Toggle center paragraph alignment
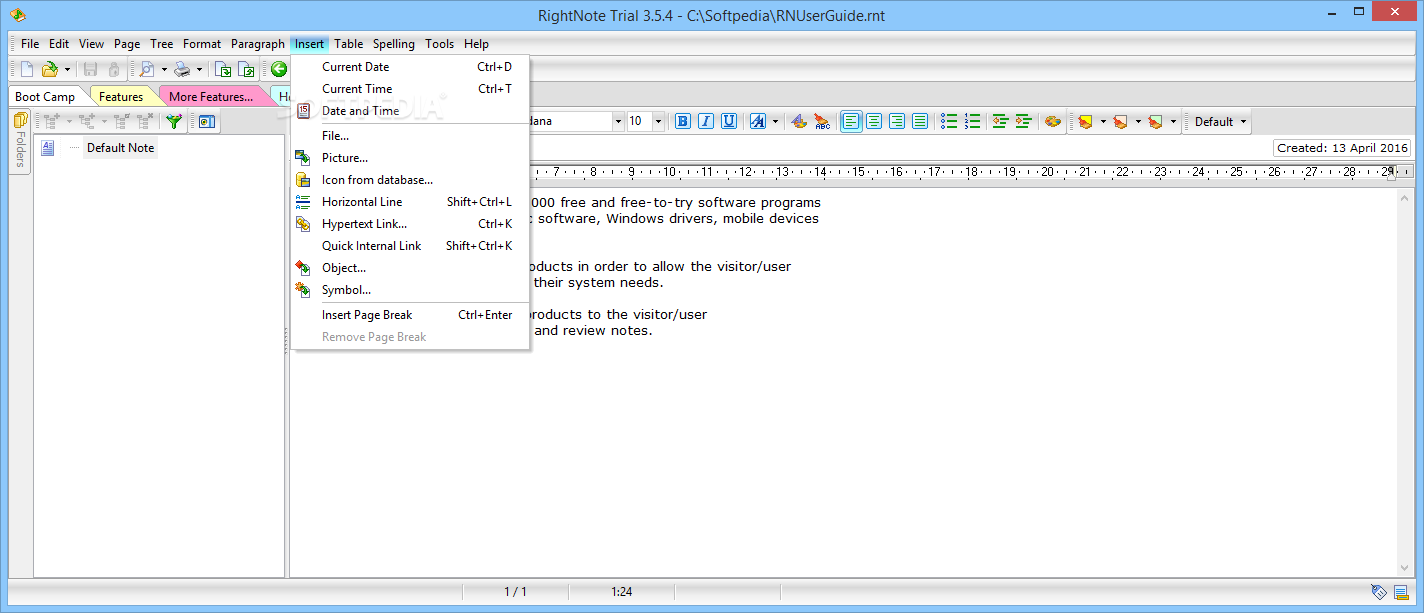 coord(874,121)
